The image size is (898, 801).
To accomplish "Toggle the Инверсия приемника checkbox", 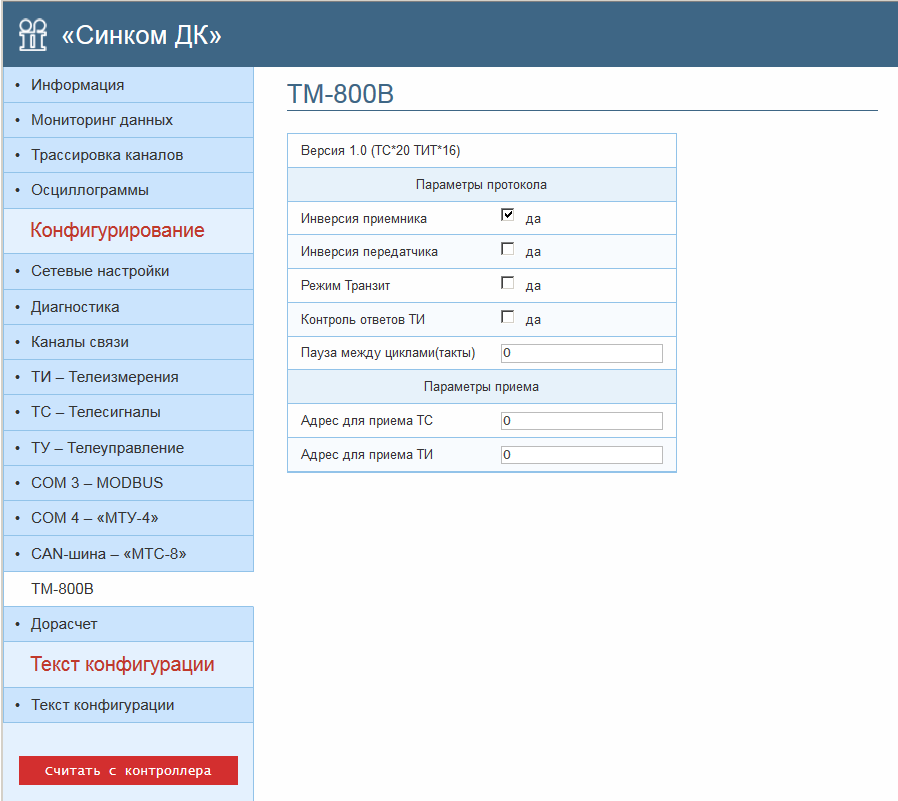I will pyautogui.click(x=508, y=215).
